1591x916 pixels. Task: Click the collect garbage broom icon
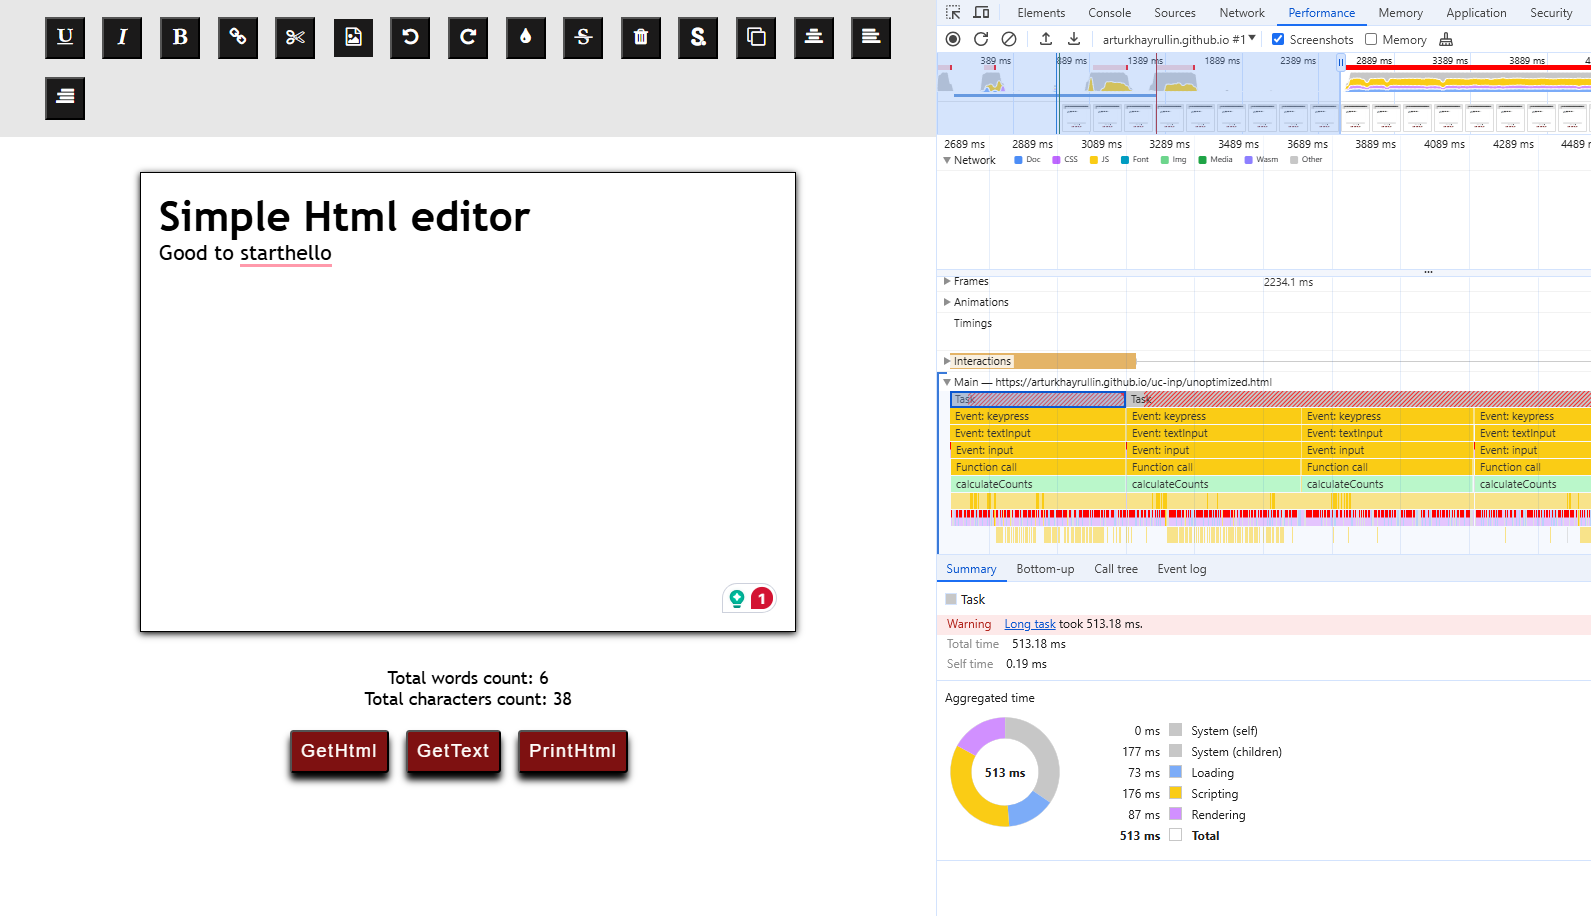tap(1446, 39)
